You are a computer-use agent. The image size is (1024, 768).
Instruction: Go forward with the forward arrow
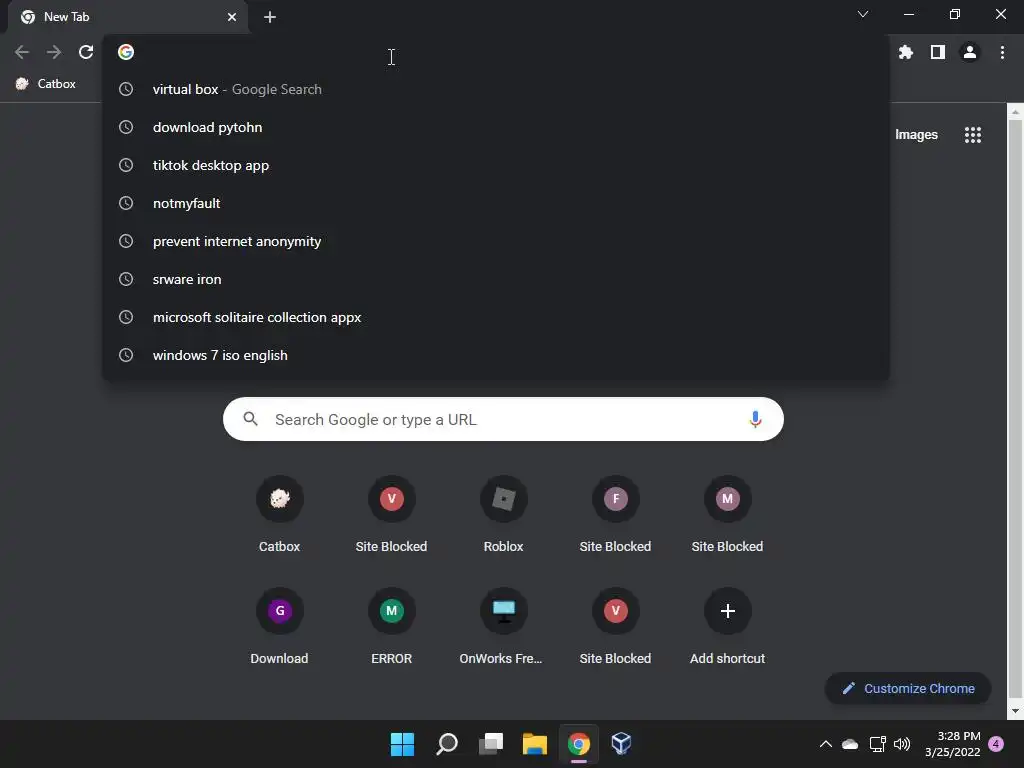(x=54, y=52)
